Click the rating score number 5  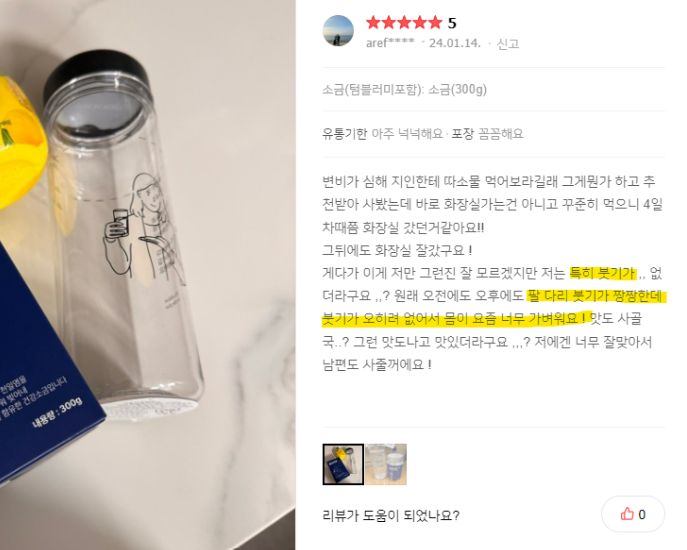coord(452,23)
